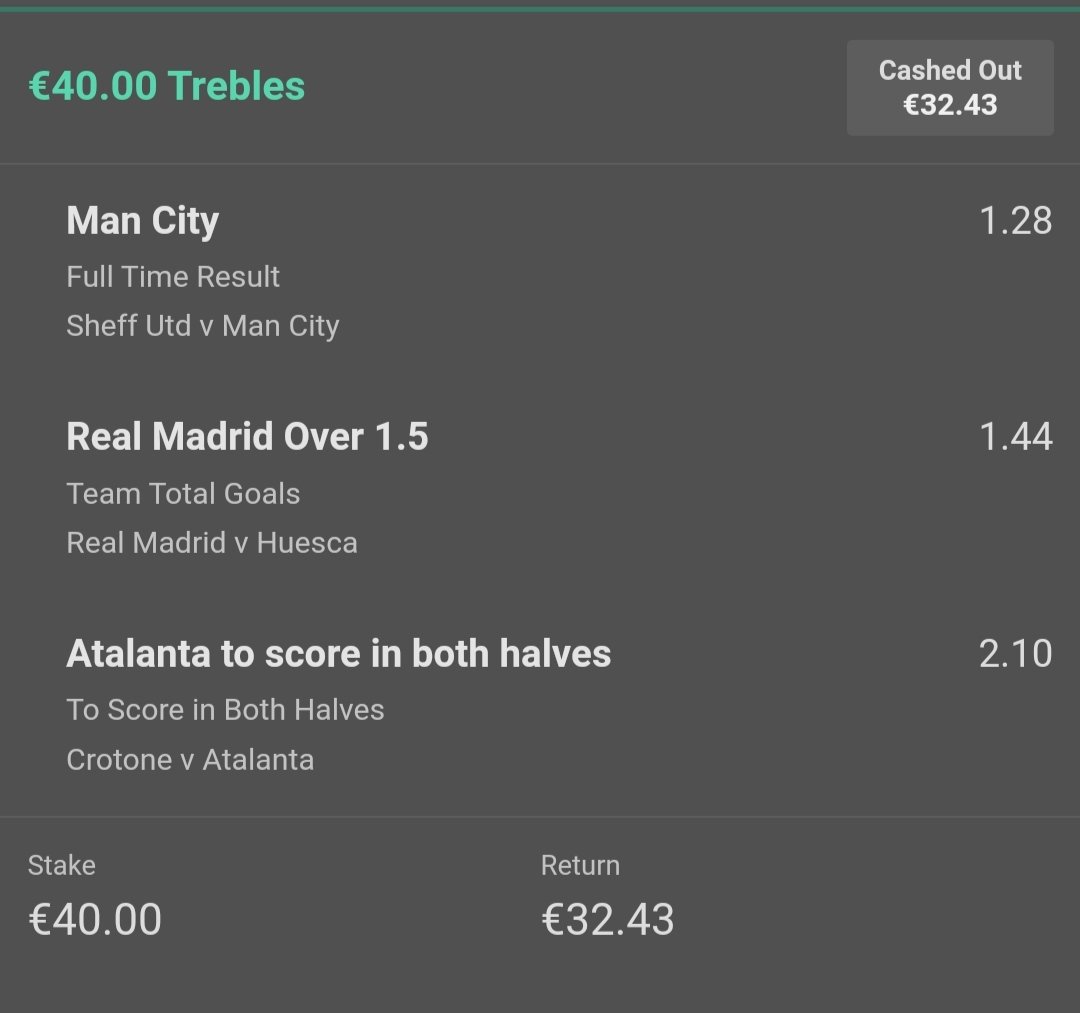Viewport: 1080px width, 1013px height.
Task: Click the Real Madrid Over 1.5 selection
Action: [x=247, y=437]
